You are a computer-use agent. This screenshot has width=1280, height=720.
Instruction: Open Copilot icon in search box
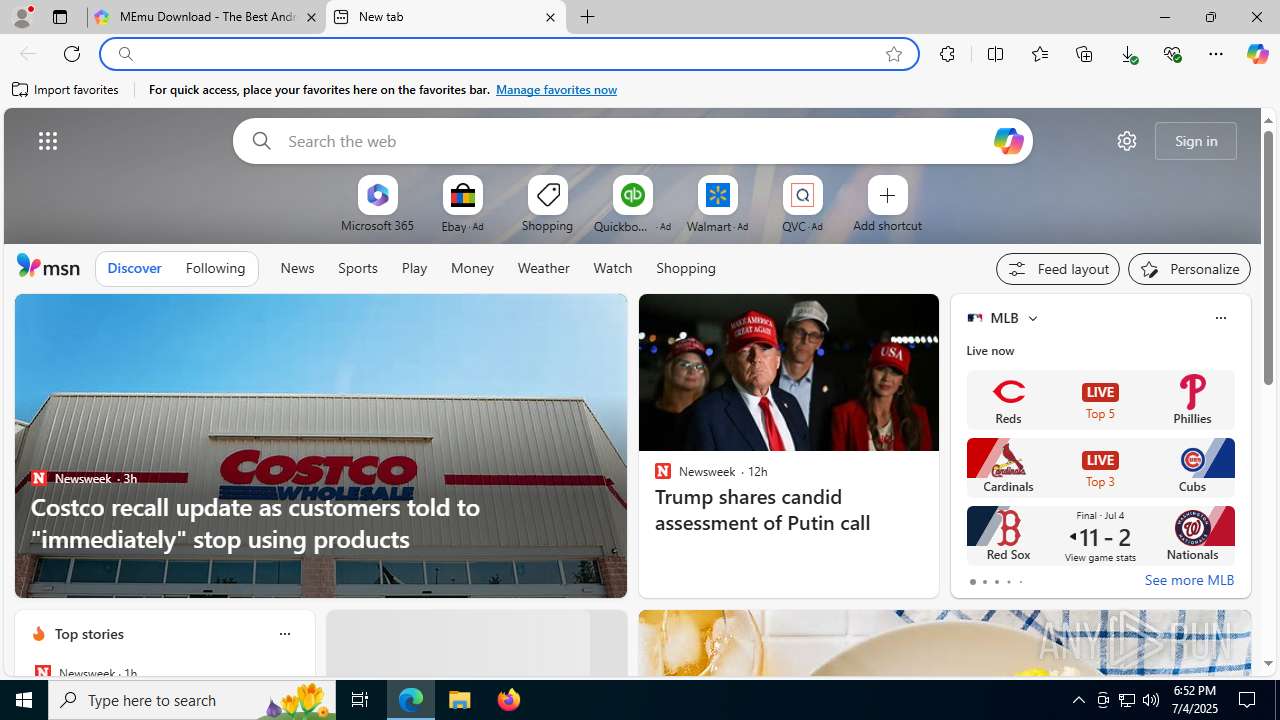(1008, 141)
